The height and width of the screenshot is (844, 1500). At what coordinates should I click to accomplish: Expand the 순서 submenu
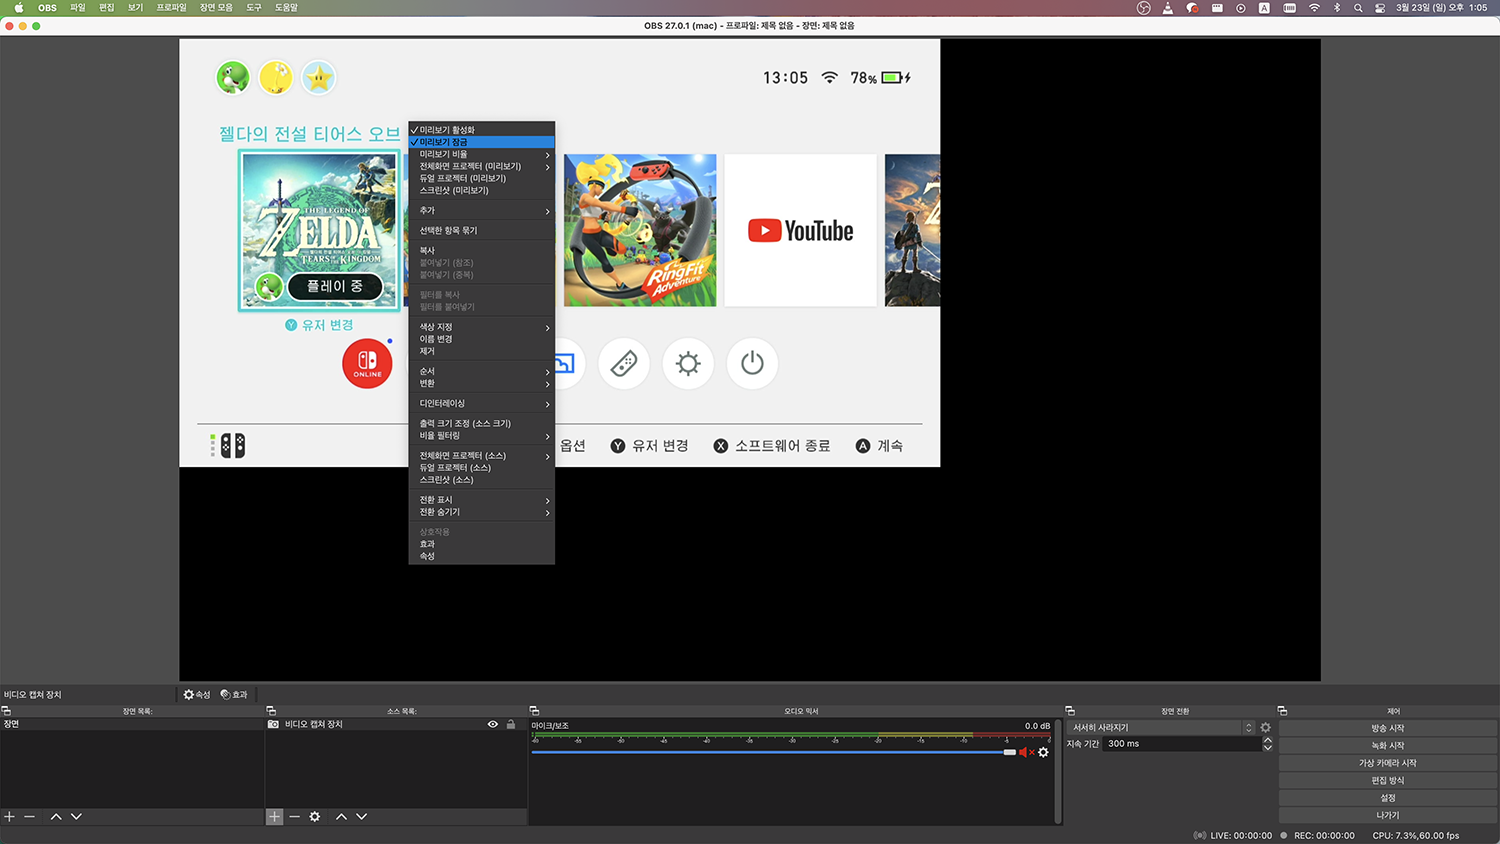[481, 371]
